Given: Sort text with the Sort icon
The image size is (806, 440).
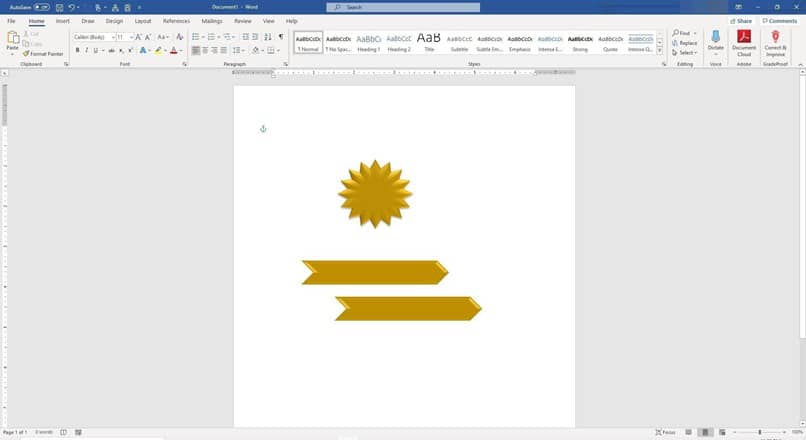Looking at the screenshot, I should [268, 37].
